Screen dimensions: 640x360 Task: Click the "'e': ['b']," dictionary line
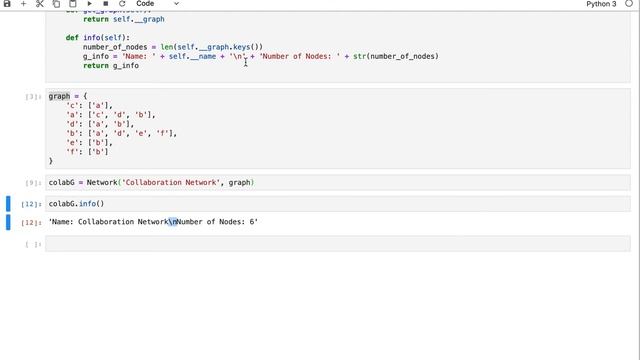[89, 142]
